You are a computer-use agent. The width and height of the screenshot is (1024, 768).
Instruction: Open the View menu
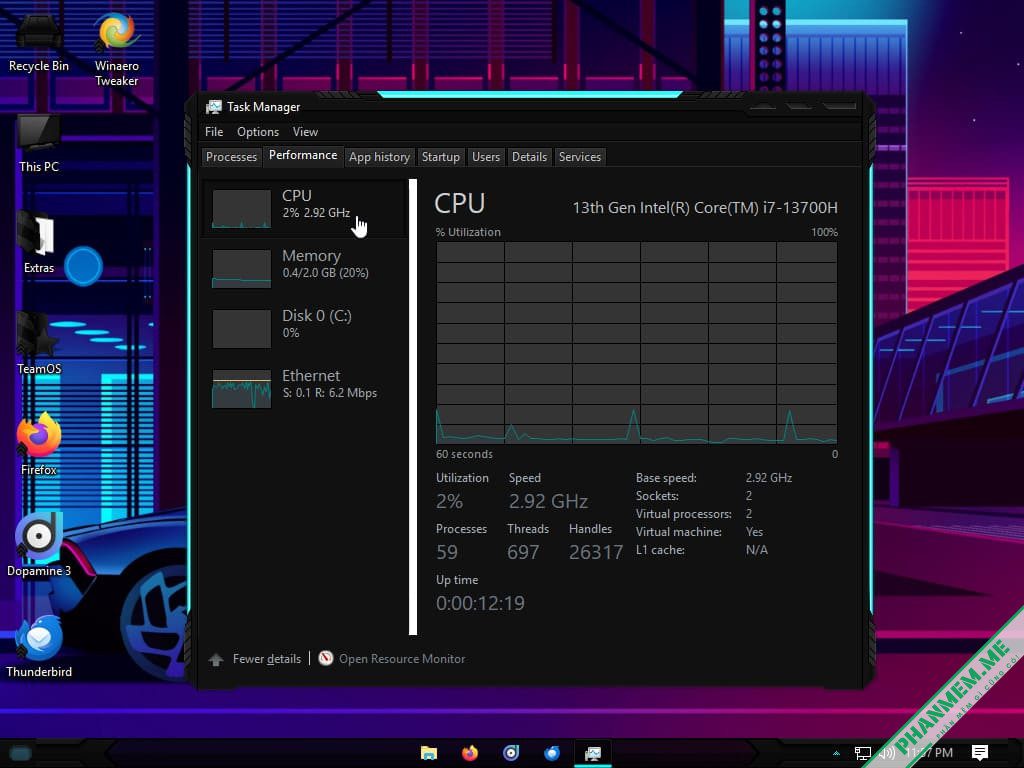305,132
